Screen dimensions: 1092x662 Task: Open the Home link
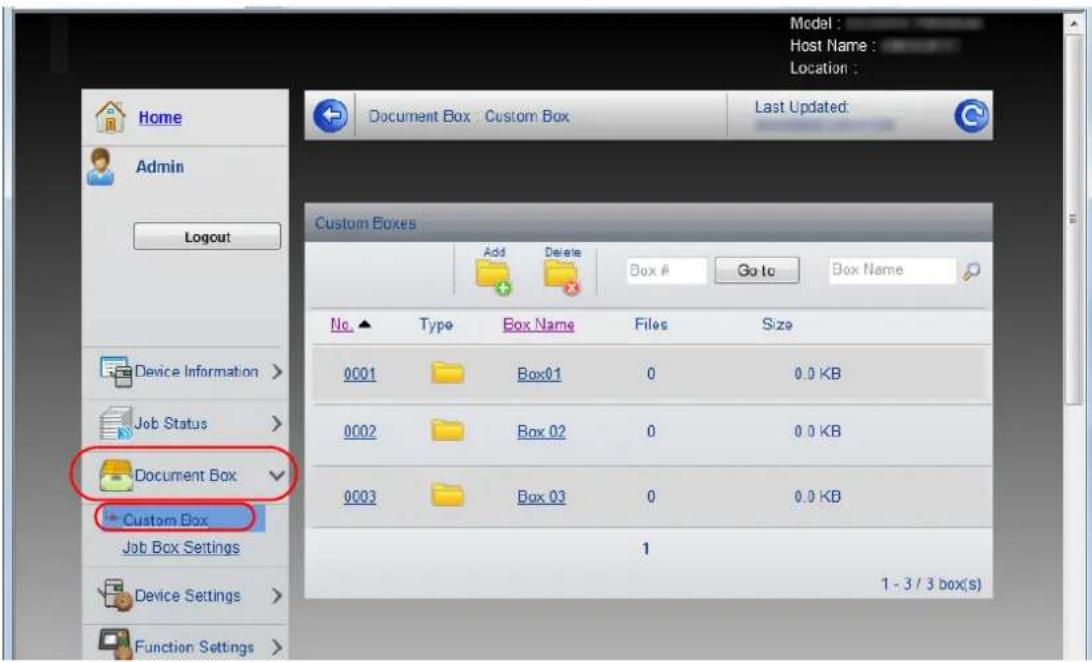pos(159,117)
